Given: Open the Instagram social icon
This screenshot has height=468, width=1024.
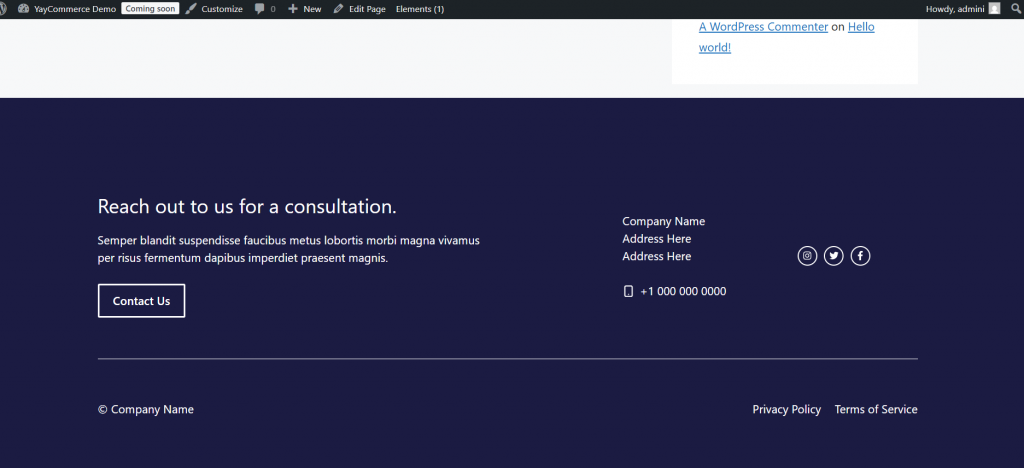Looking at the screenshot, I should pyautogui.click(x=807, y=256).
